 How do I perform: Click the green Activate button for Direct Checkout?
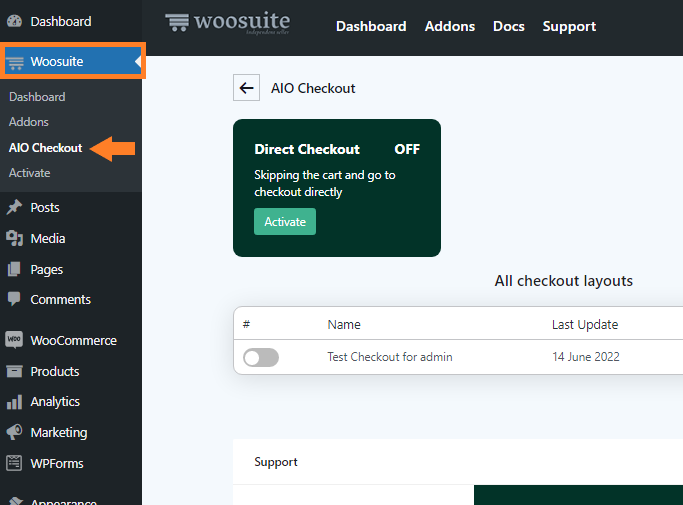pyautogui.click(x=285, y=222)
